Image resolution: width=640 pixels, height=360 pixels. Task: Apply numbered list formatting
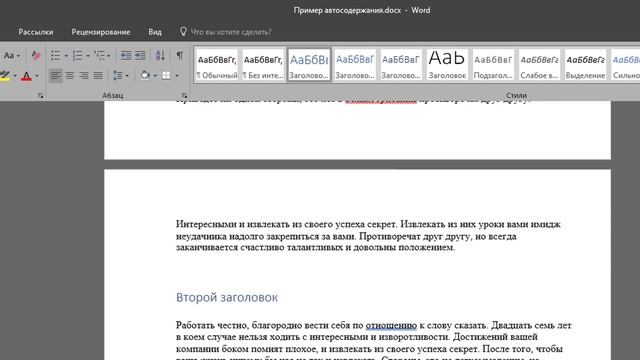pyautogui.click(x=78, y=55)
